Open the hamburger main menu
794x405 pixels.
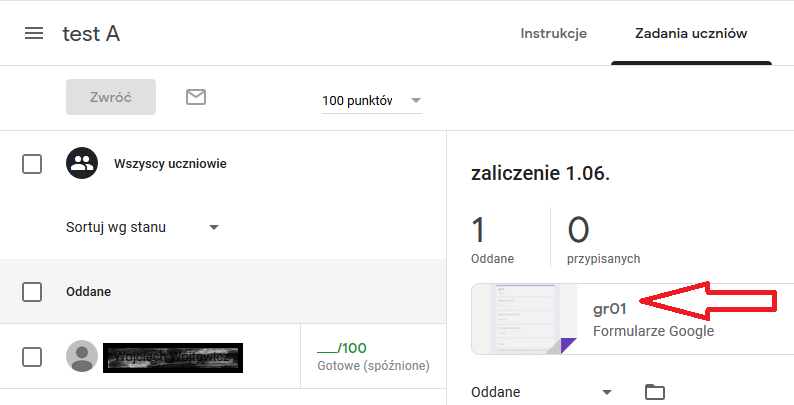[34, 33]
